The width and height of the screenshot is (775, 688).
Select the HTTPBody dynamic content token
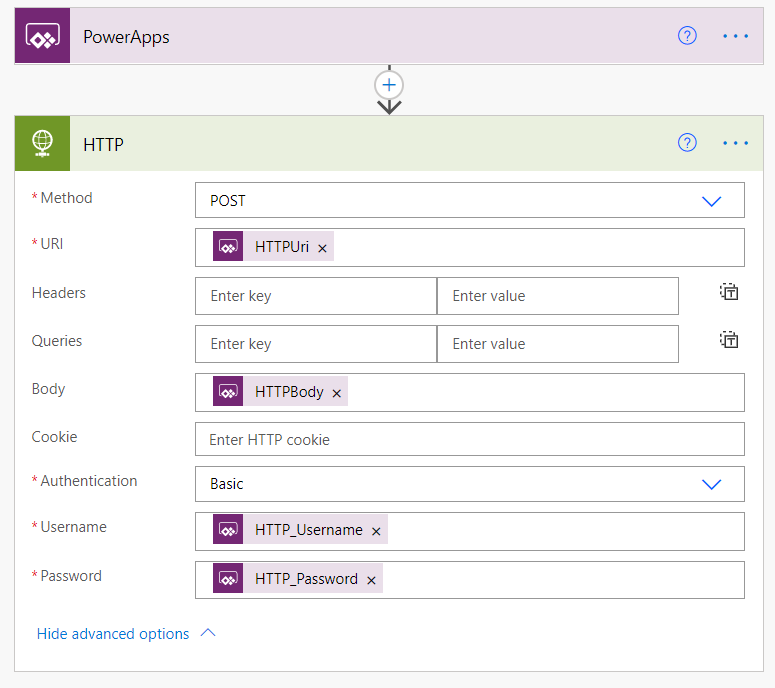click(x=289, y=392)
